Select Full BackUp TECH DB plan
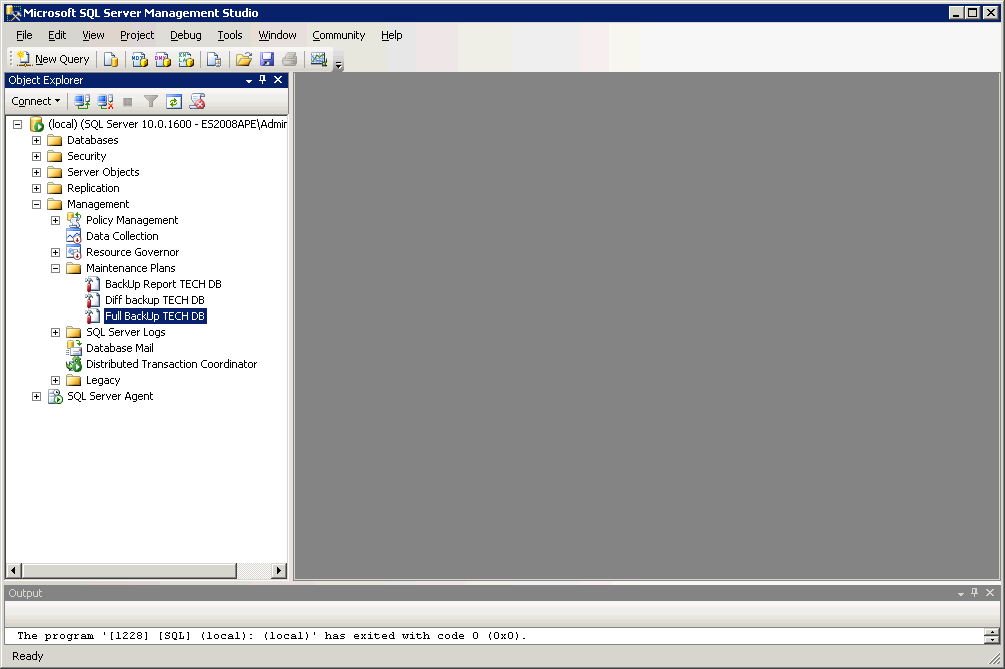Viewport: 1005px width, 669px height. pyautogui.click(x=155, y=317)
